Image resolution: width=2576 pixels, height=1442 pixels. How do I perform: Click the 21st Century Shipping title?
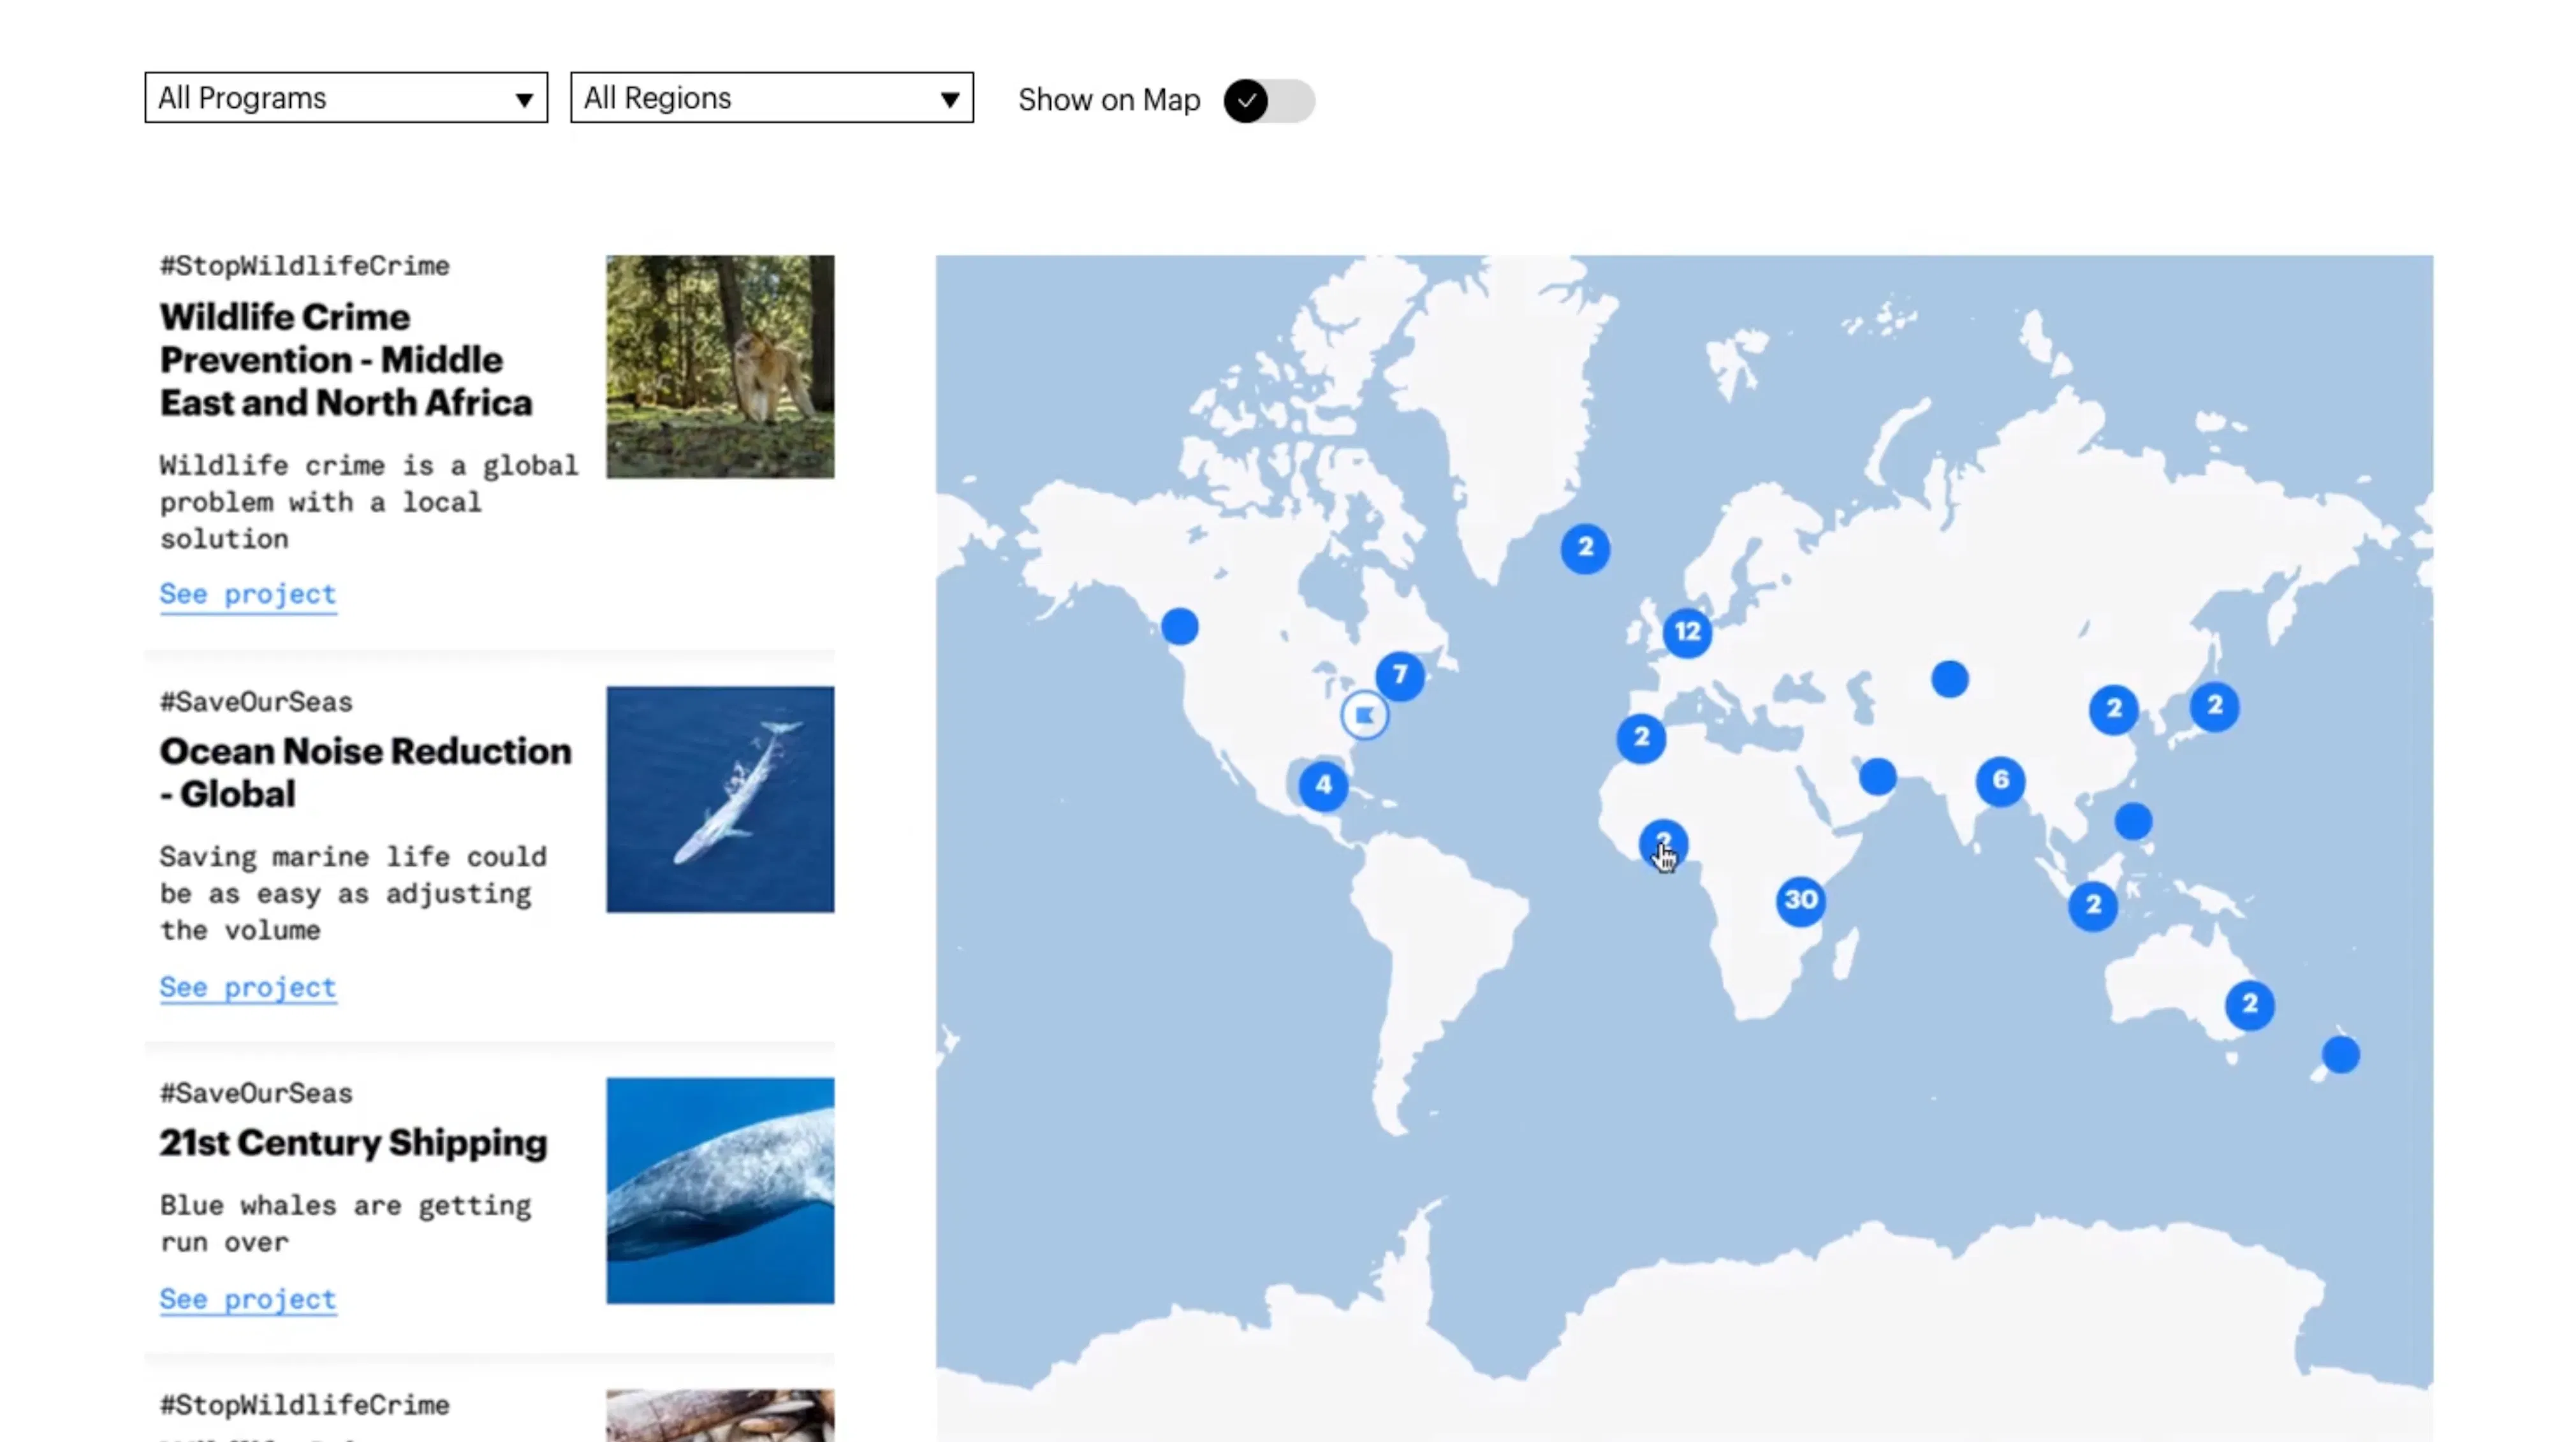pyautogui.click(x=353, y=1142)
